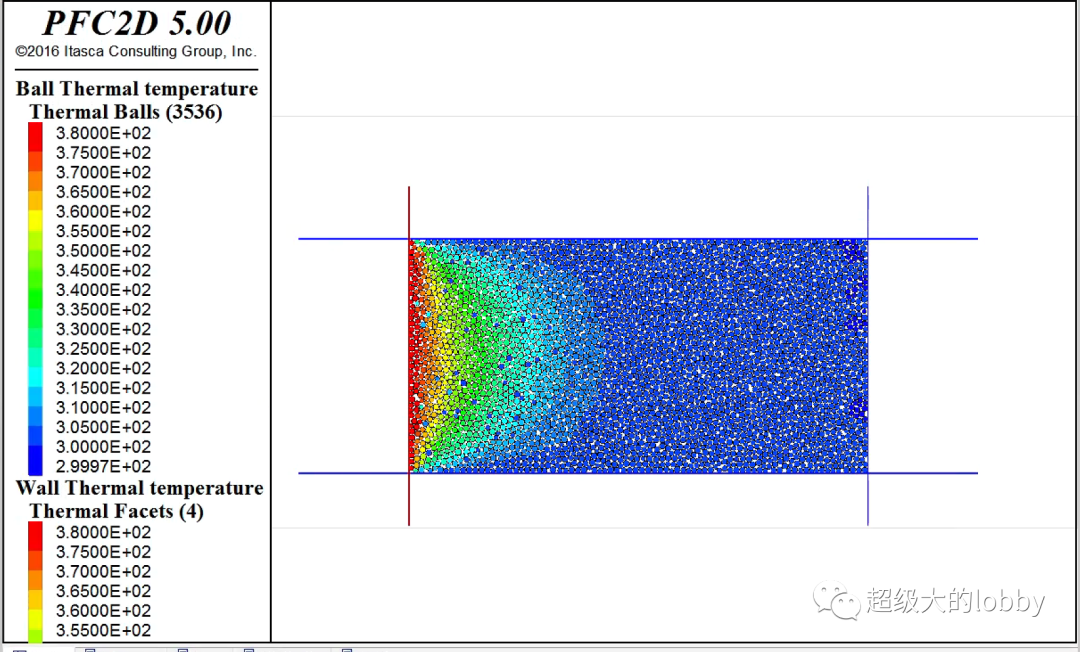Click ball legend value 3.6500E+02
This screenshot has width=1080, height=652.
103,192
